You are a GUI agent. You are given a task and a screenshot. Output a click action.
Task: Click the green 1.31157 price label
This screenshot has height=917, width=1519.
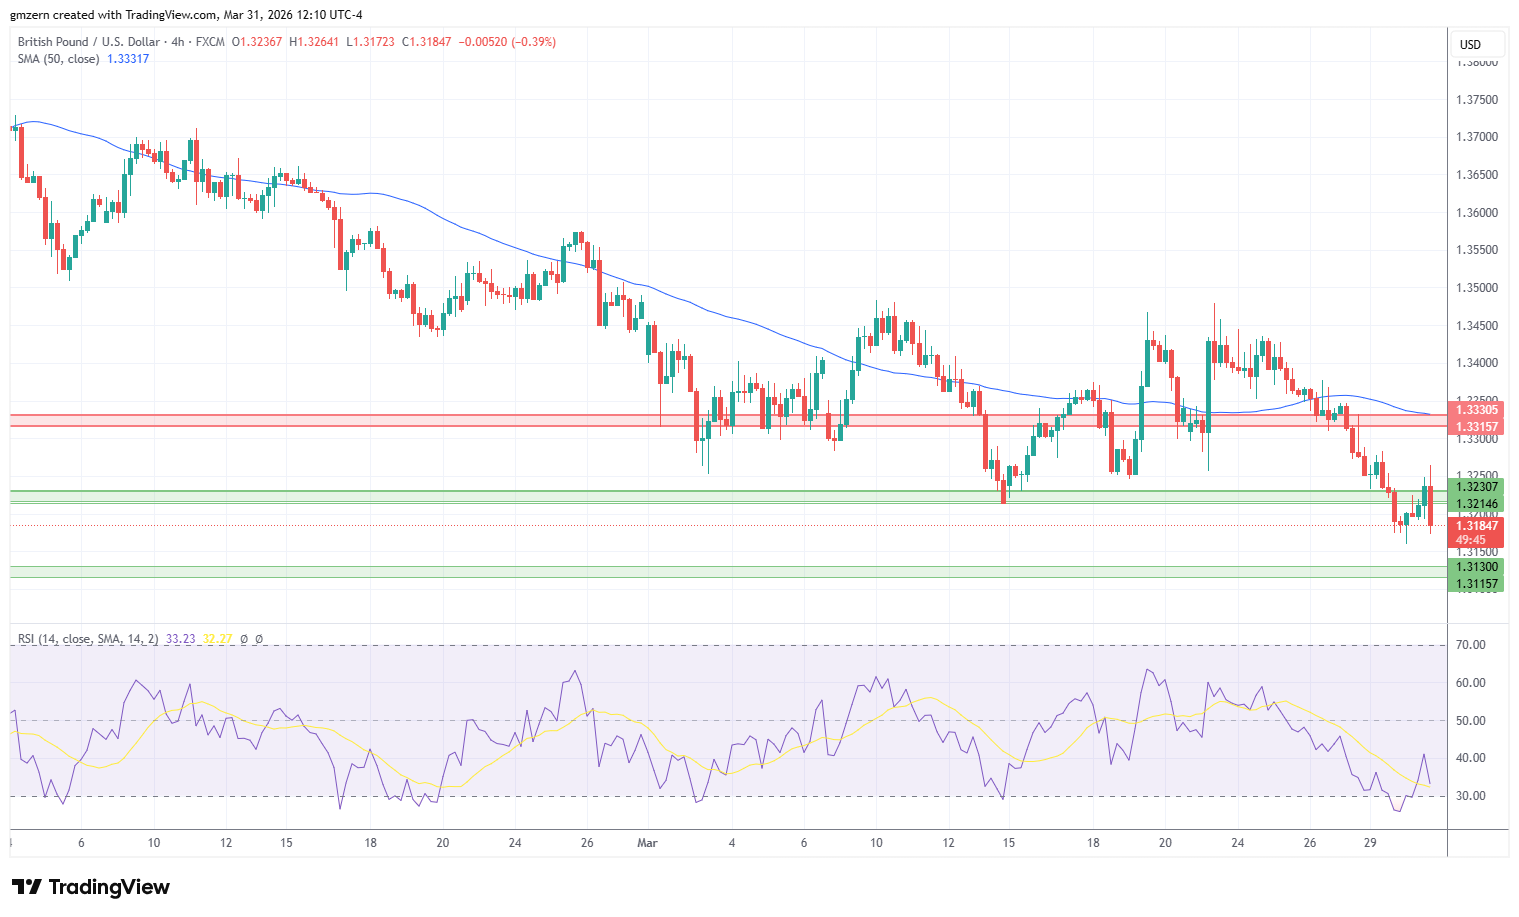(x=1475, y=584)
